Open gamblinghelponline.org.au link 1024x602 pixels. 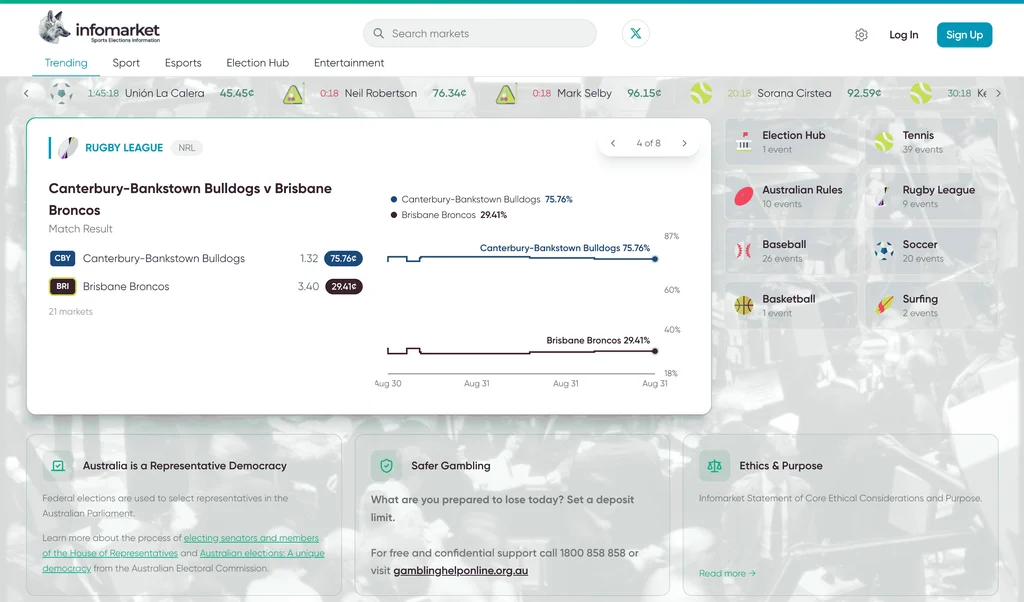pos(460,571)
